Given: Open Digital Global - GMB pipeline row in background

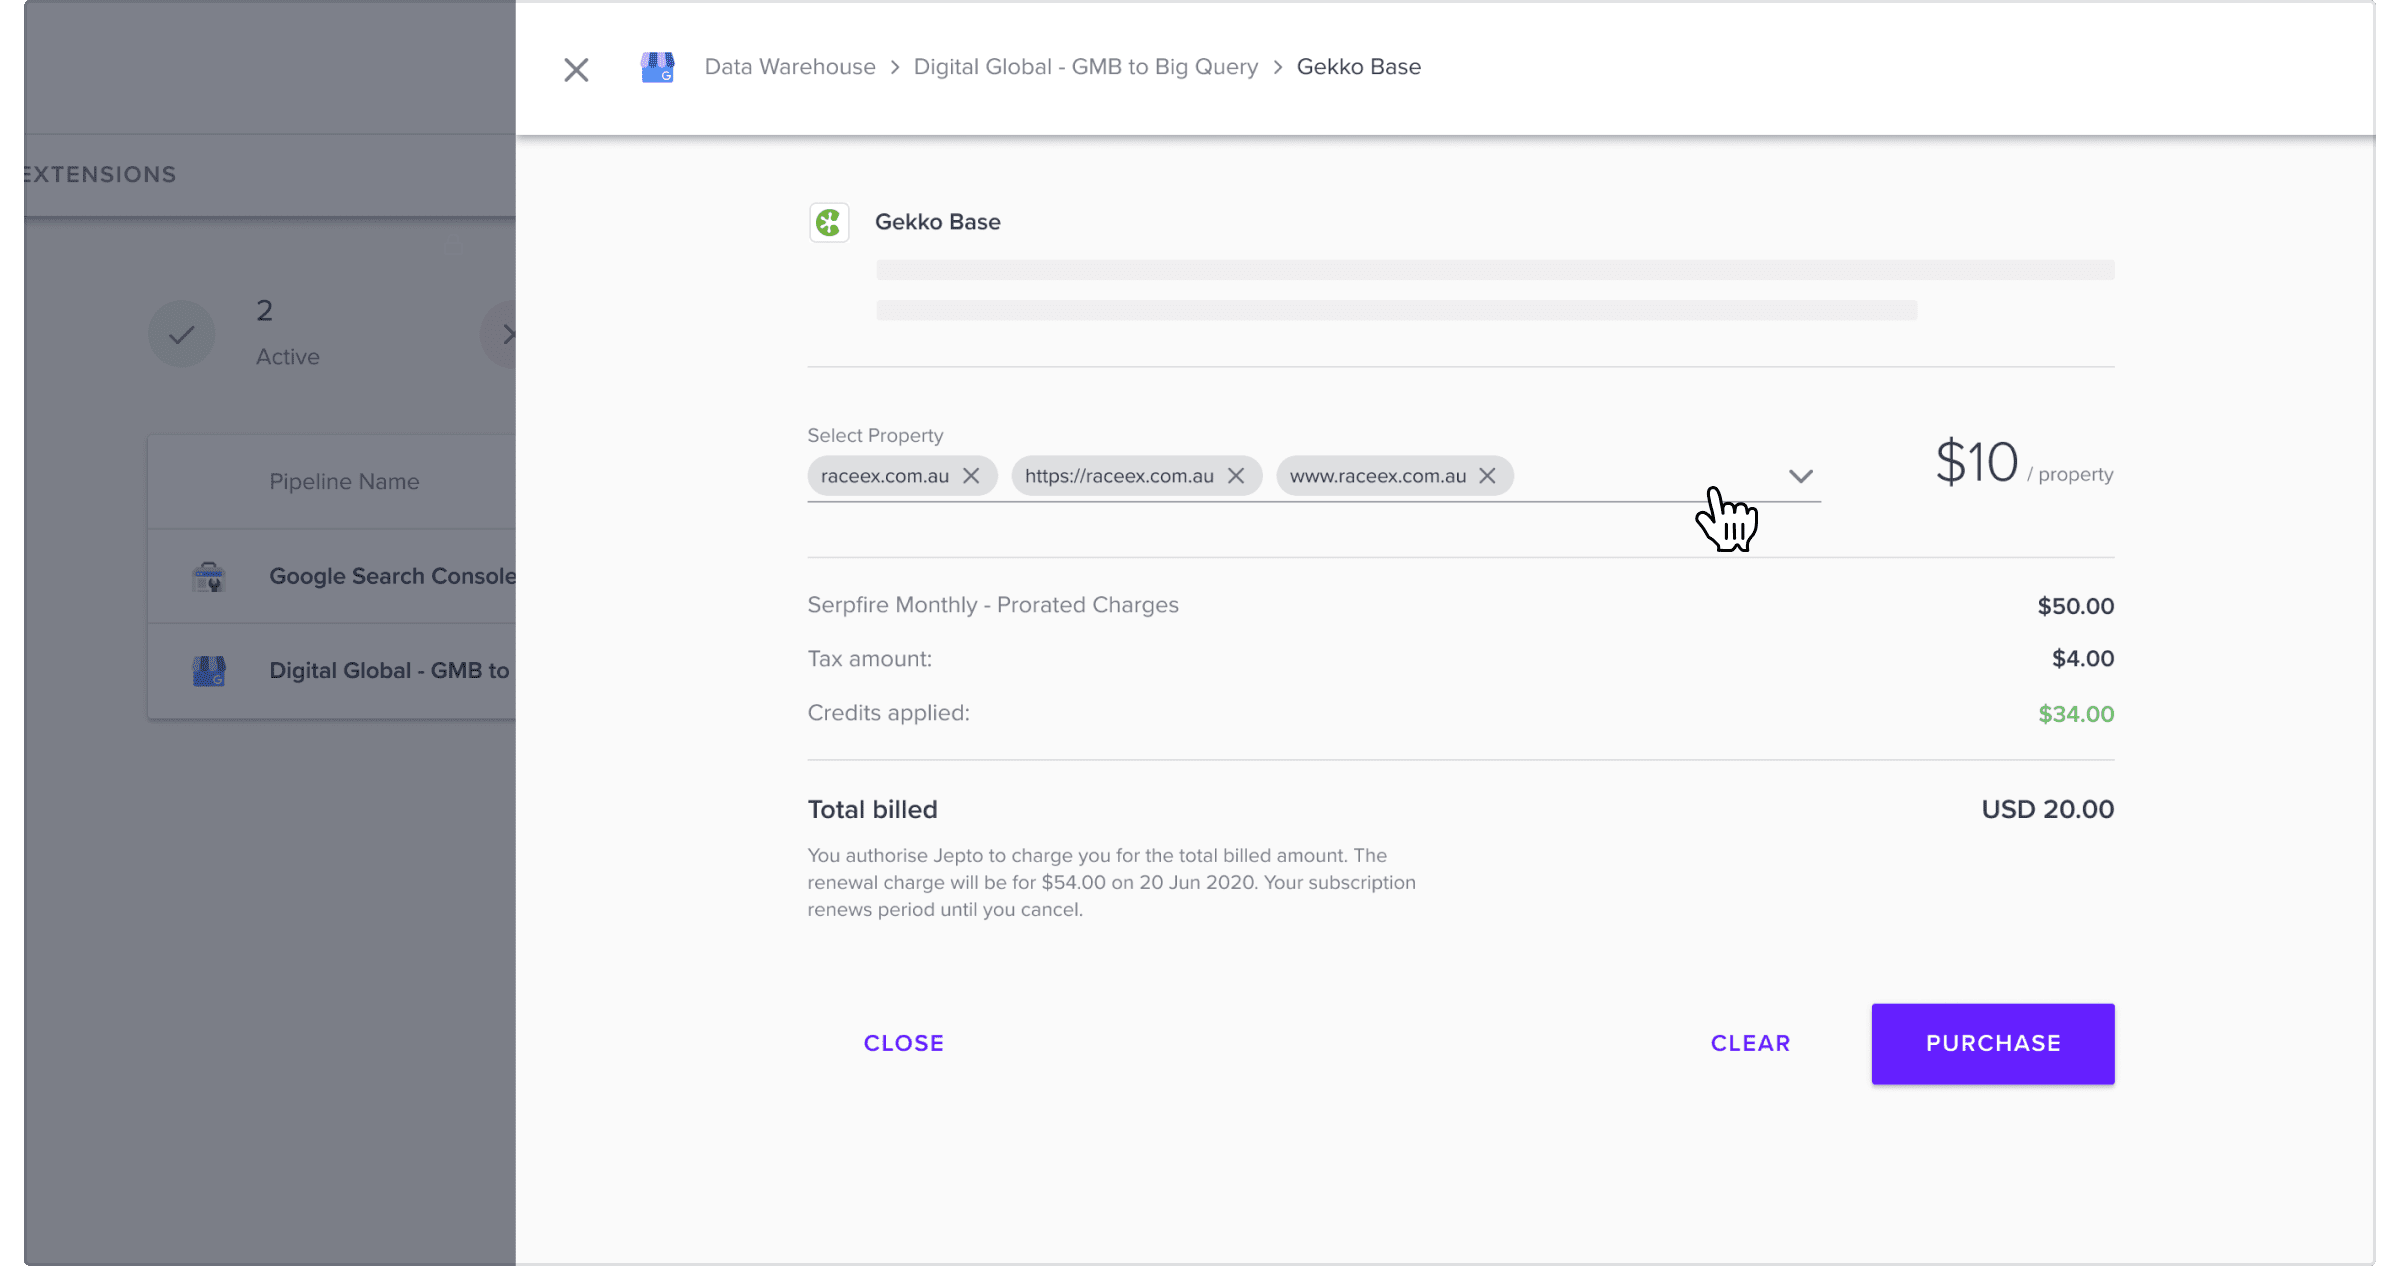Looking at the screenshot, I should point(332,670).
